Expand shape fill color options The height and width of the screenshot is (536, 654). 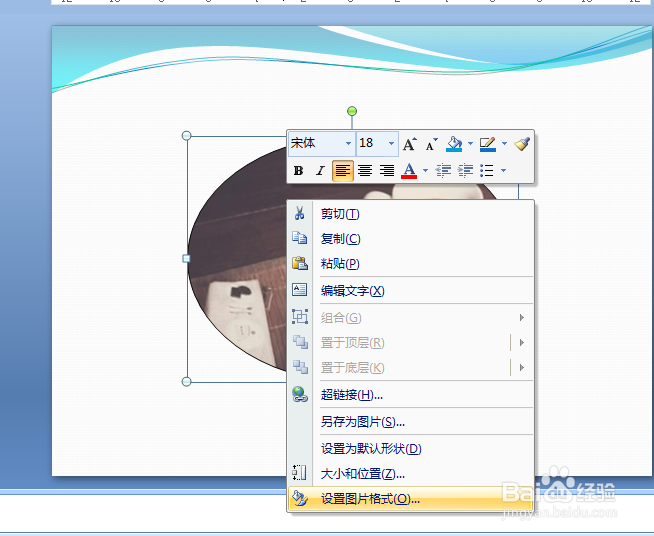coord(470,143)
